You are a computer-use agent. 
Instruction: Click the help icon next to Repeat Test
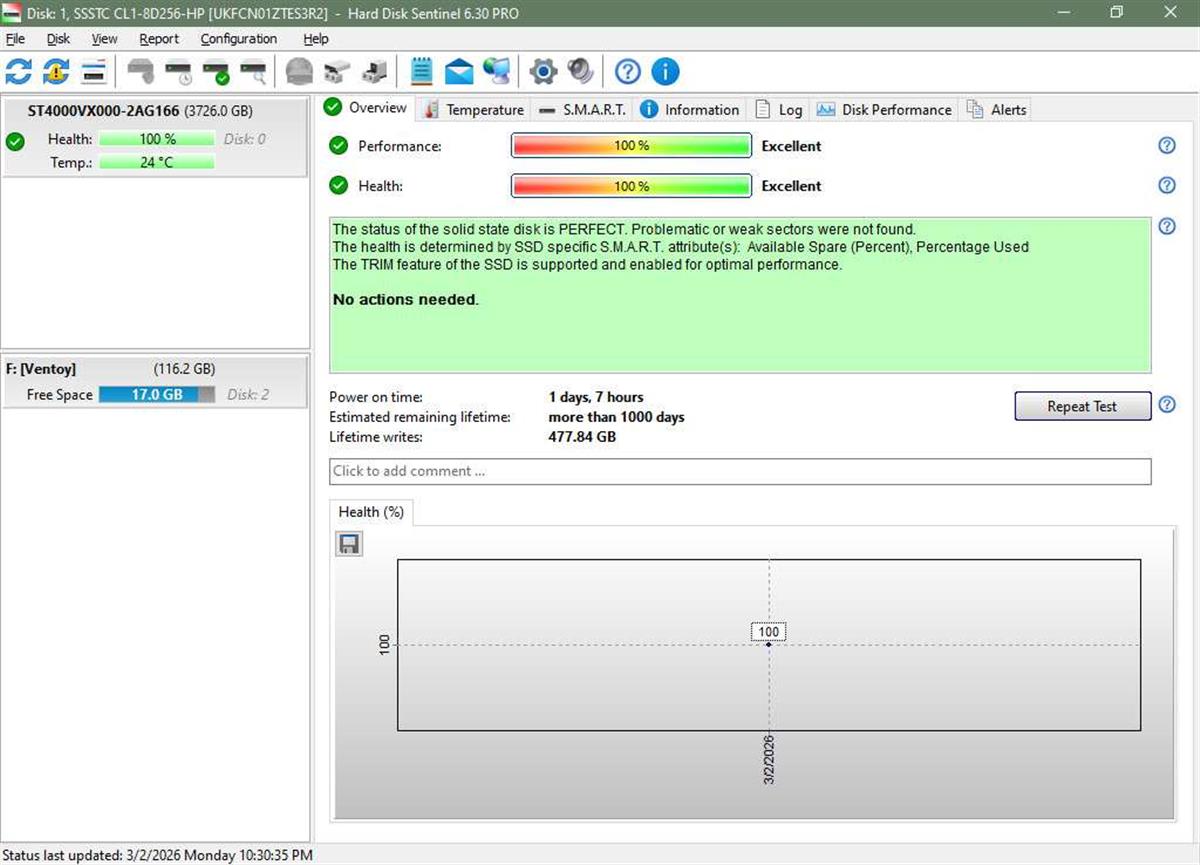click(1166, 405)
